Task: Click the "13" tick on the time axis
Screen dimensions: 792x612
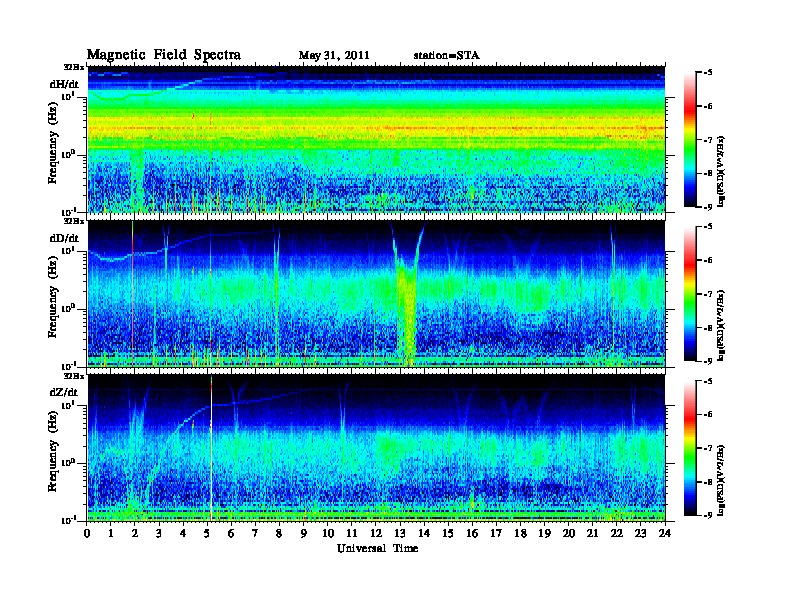Action: click(x=400, y=534)
